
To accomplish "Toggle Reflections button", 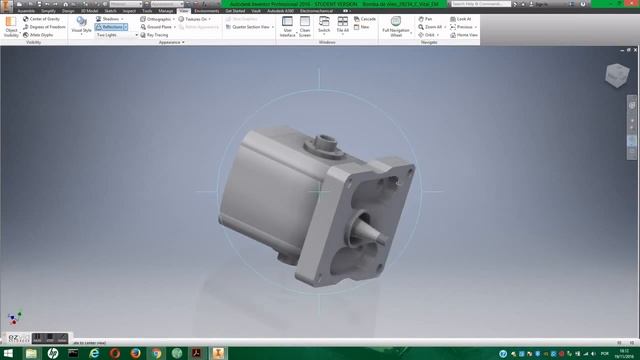I will point(109,27).
